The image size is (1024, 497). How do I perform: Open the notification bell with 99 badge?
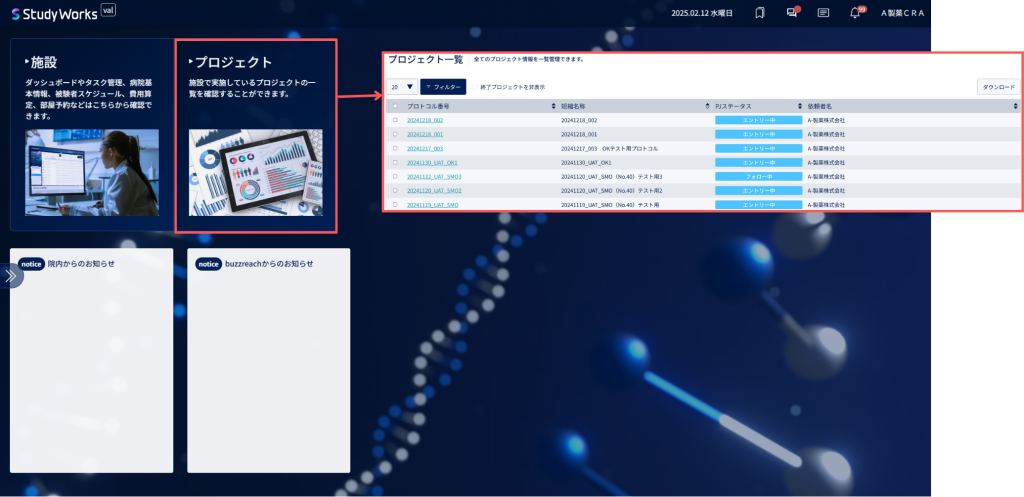[x=856, y=12]
